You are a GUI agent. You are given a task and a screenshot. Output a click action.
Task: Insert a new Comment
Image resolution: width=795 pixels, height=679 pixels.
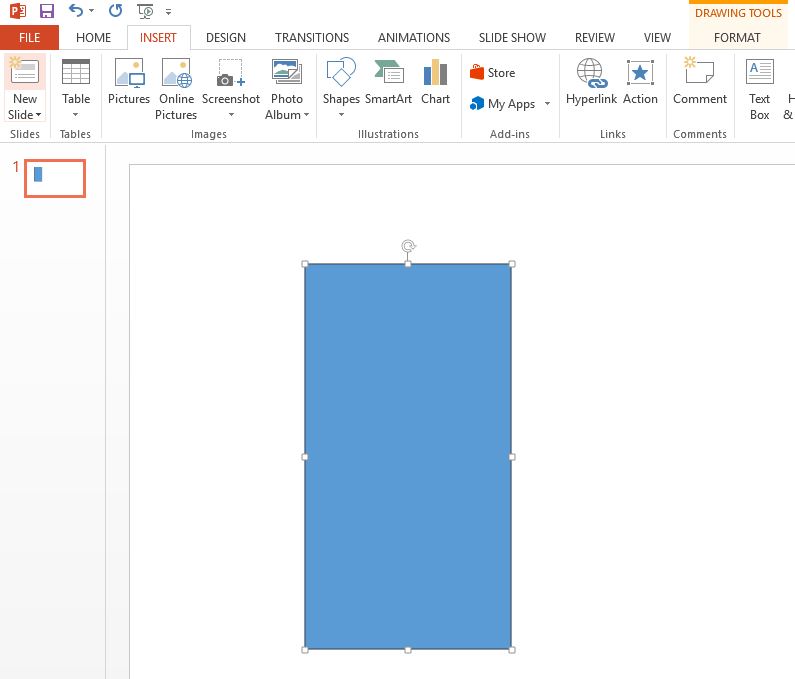point(700,81)
